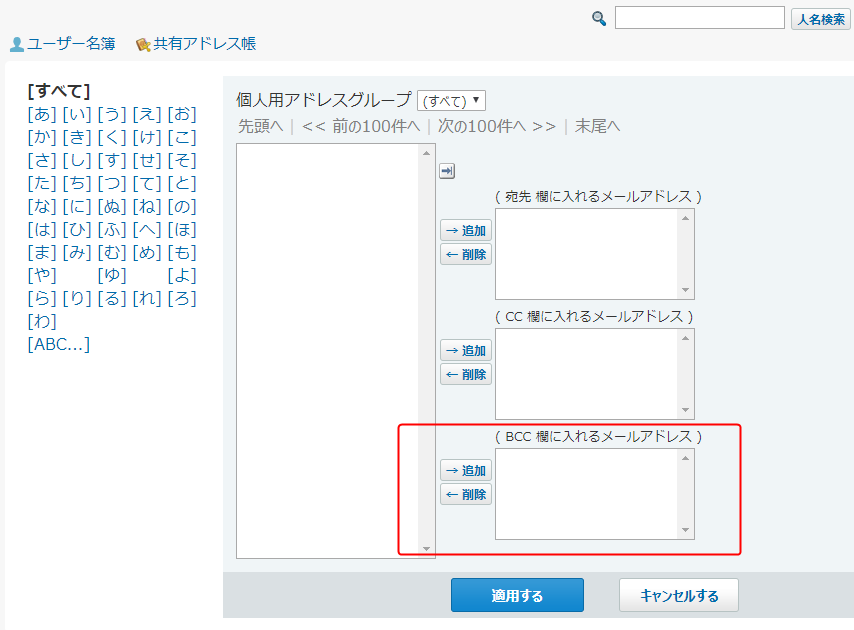Filter addresses by [き]
The height and width of the screenshot is (630, 854).
[x=77, y=137]
